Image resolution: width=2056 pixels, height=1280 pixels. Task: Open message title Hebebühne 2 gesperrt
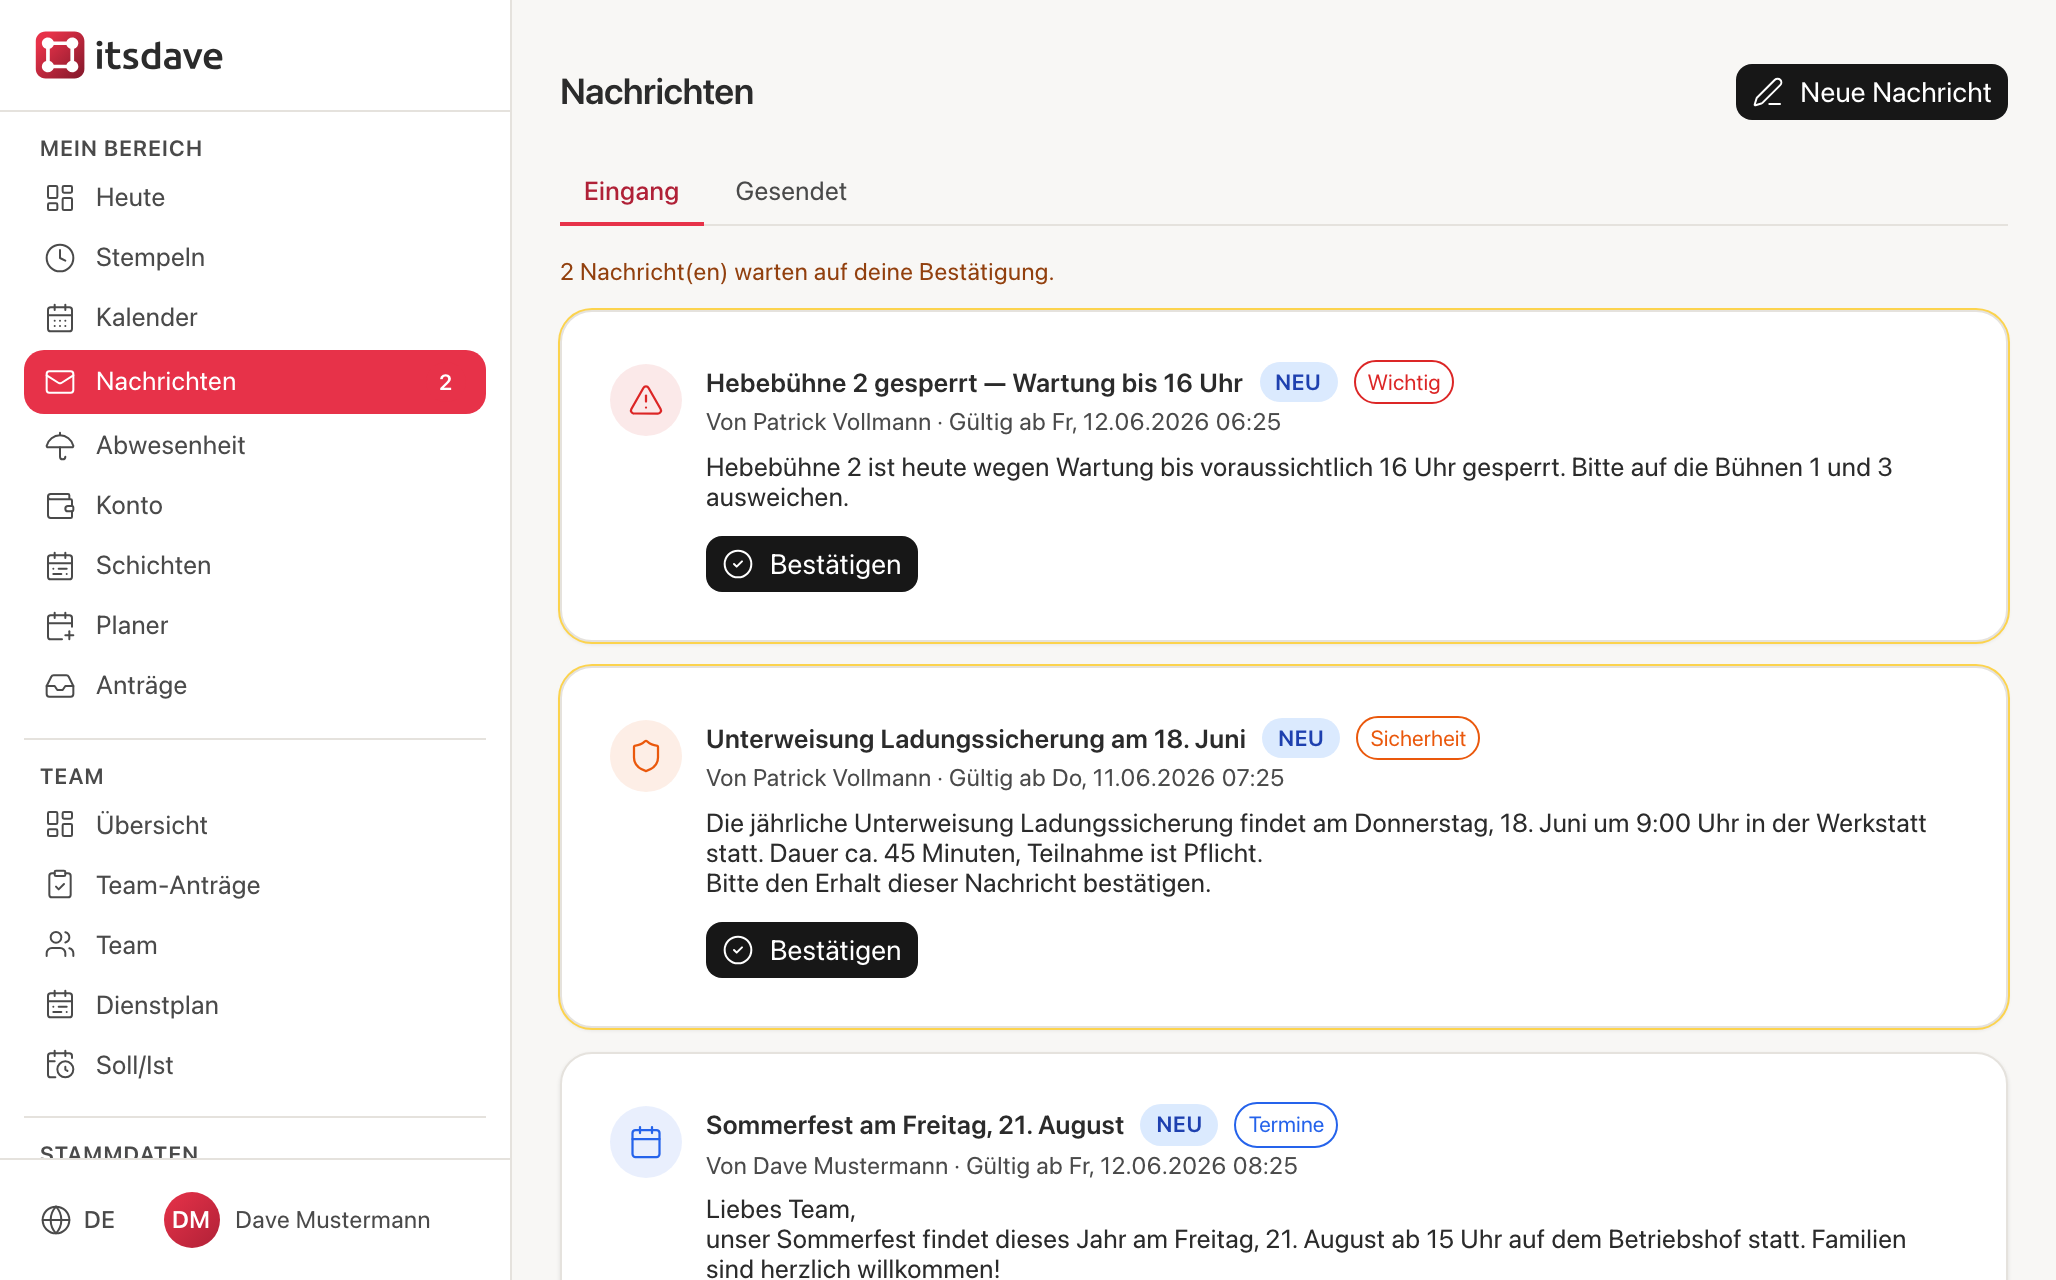[x=974, y=383]
